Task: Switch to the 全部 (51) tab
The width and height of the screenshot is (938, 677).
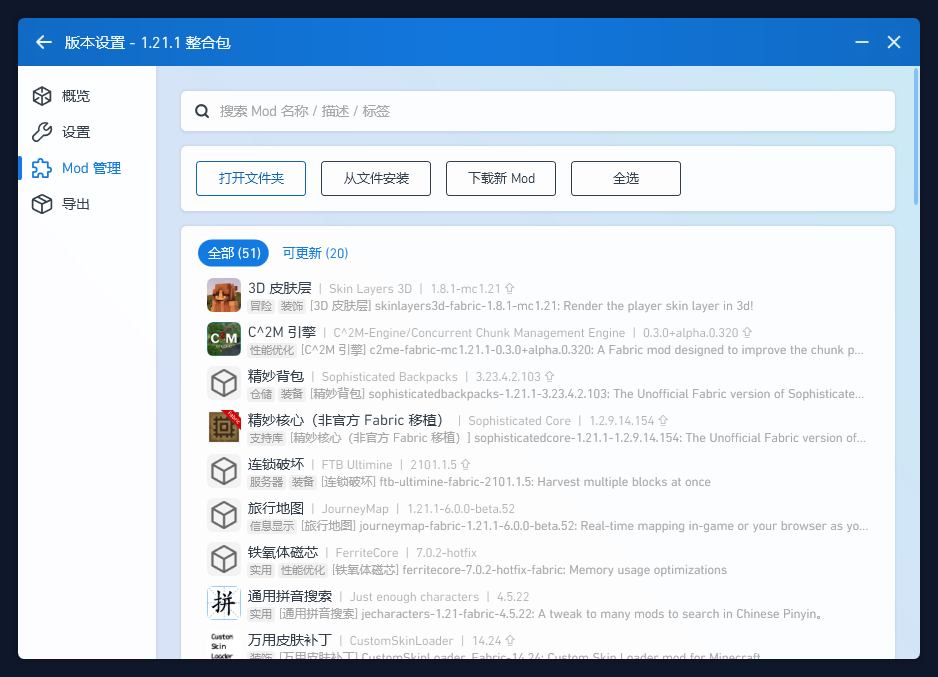Action: 234,253
